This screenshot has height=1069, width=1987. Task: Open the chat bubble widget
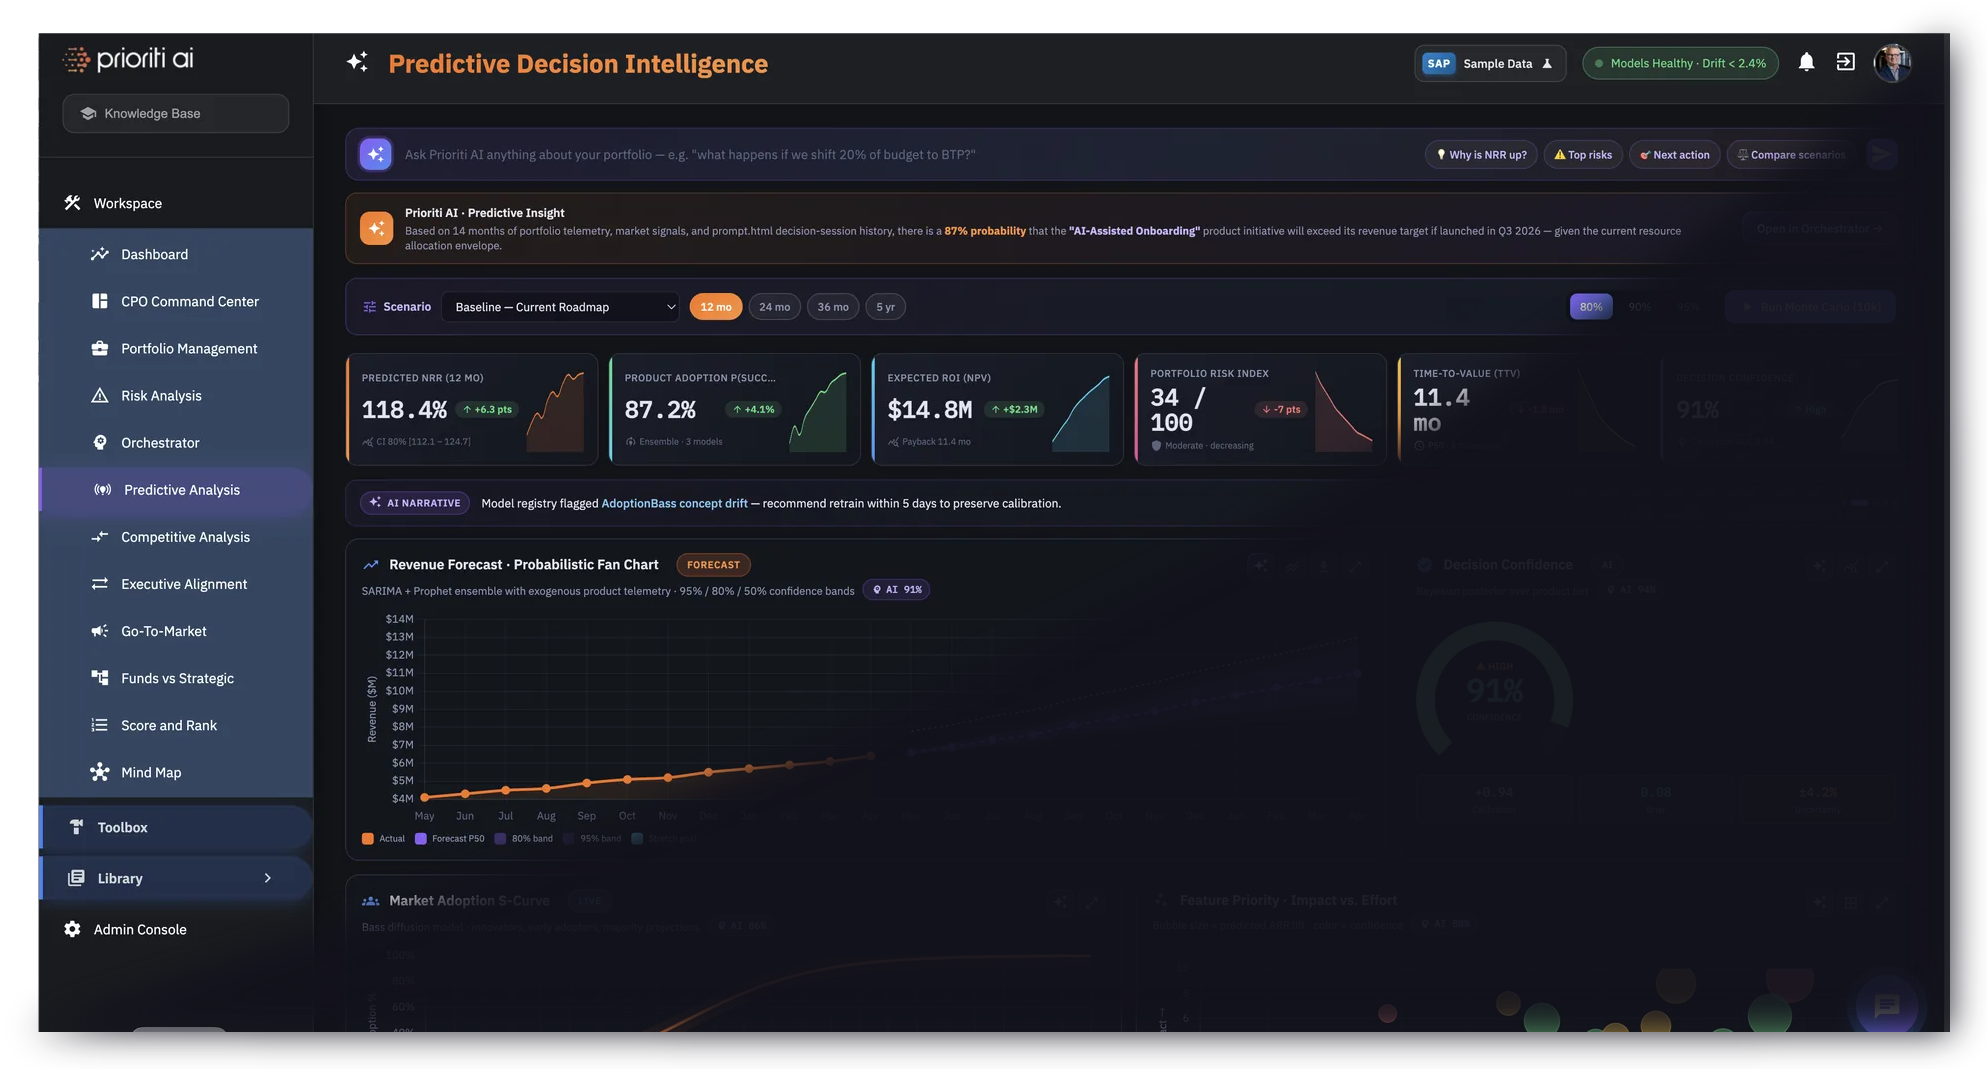click(x=1886, y=1005)
